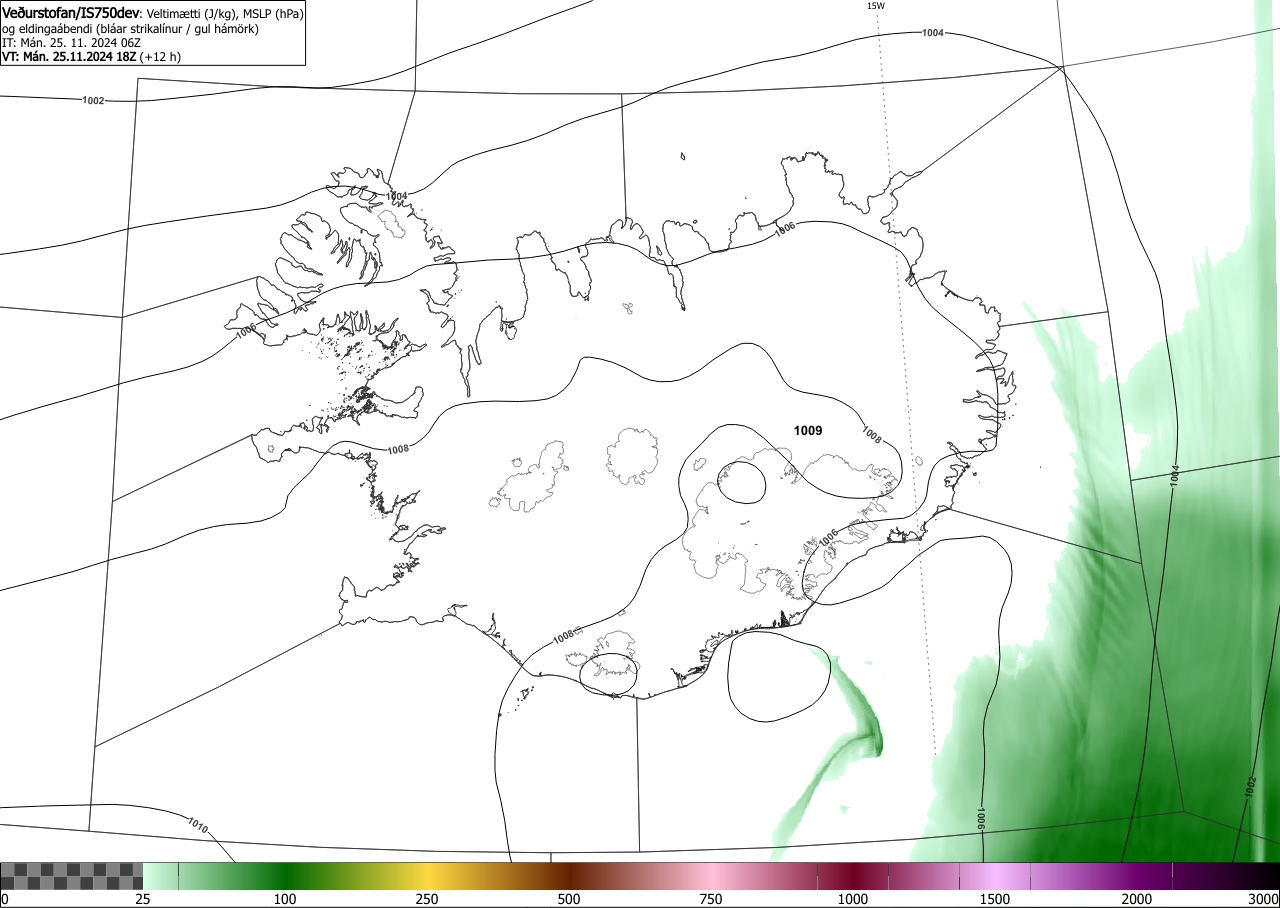Click the "750" value on the color scale
The image size is (1280, 908).
pos(711,899)
